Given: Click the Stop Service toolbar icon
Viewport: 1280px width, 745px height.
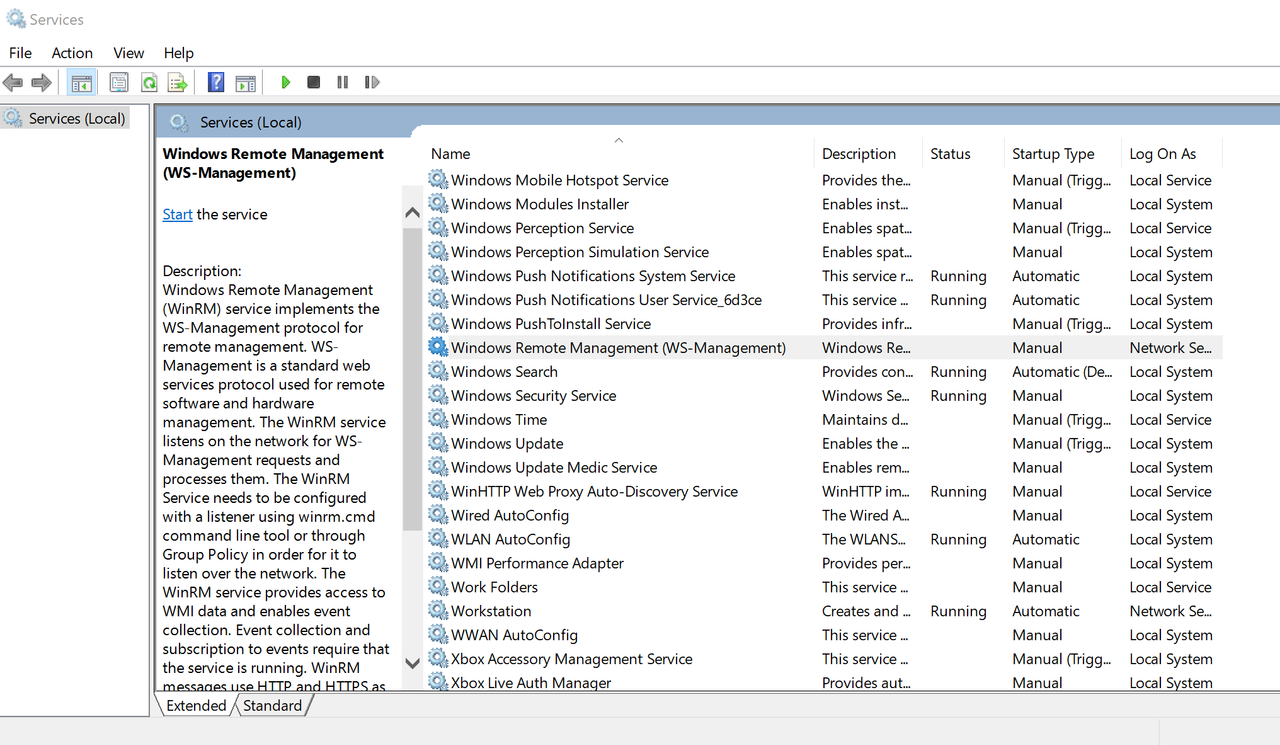Looking at the screenshot, I should 314,82.
